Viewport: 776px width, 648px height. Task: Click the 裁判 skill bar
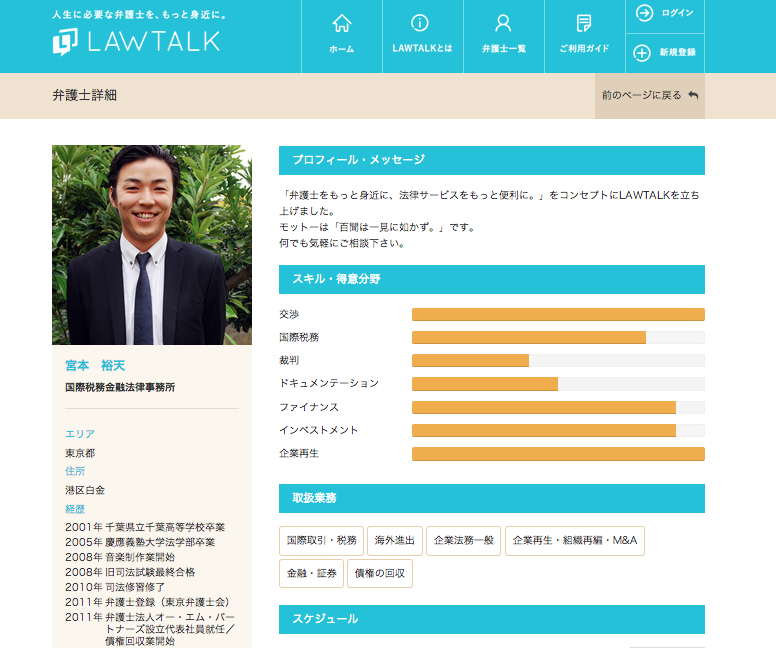(x=558, y=360)
